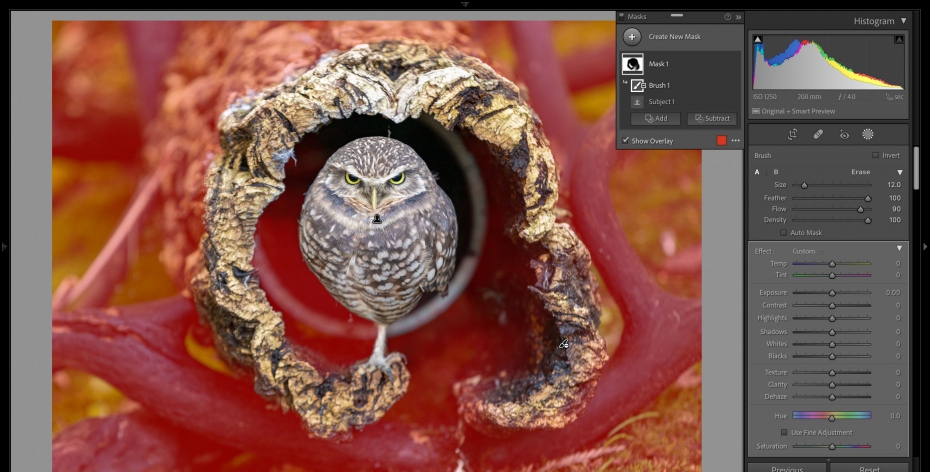Image resolution: width=930 pixels, height=472 pixels.
Task: Click the Masks panel drag handle
Action: click(x=677, y=15)
